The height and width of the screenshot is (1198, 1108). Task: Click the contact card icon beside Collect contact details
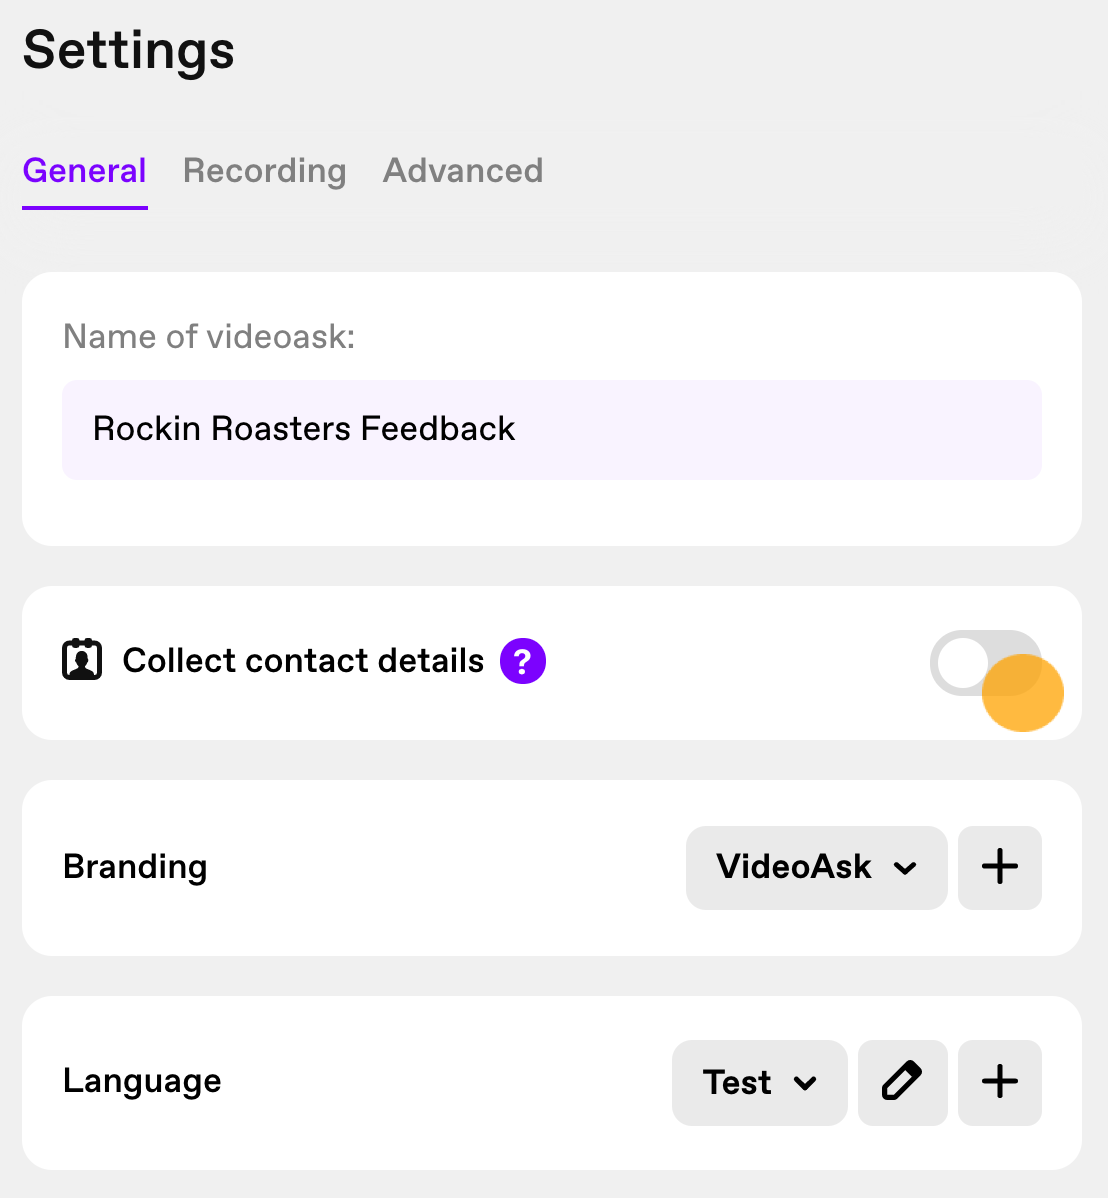82,659
